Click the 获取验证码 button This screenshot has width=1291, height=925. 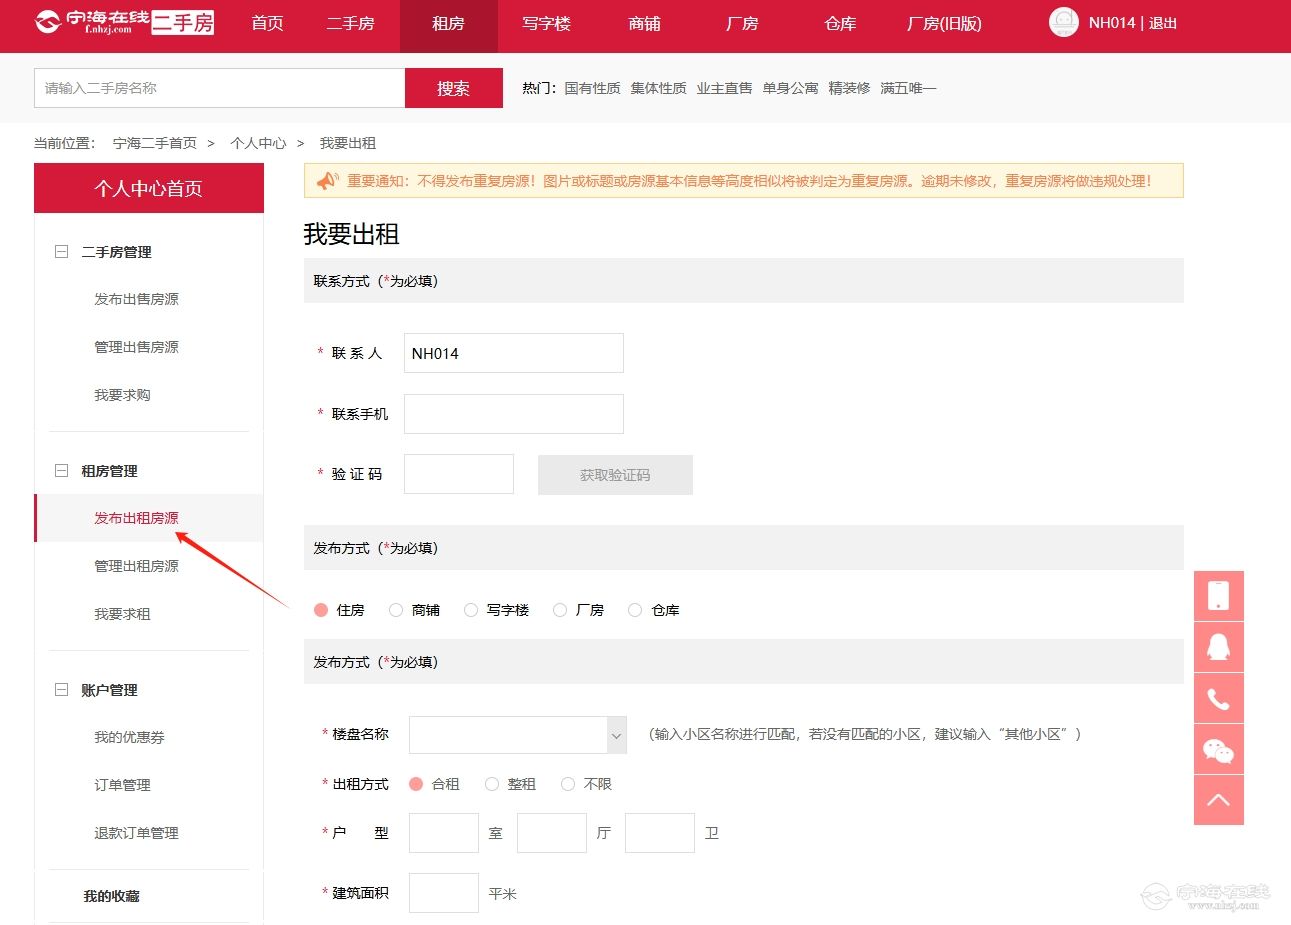(615, 475)
